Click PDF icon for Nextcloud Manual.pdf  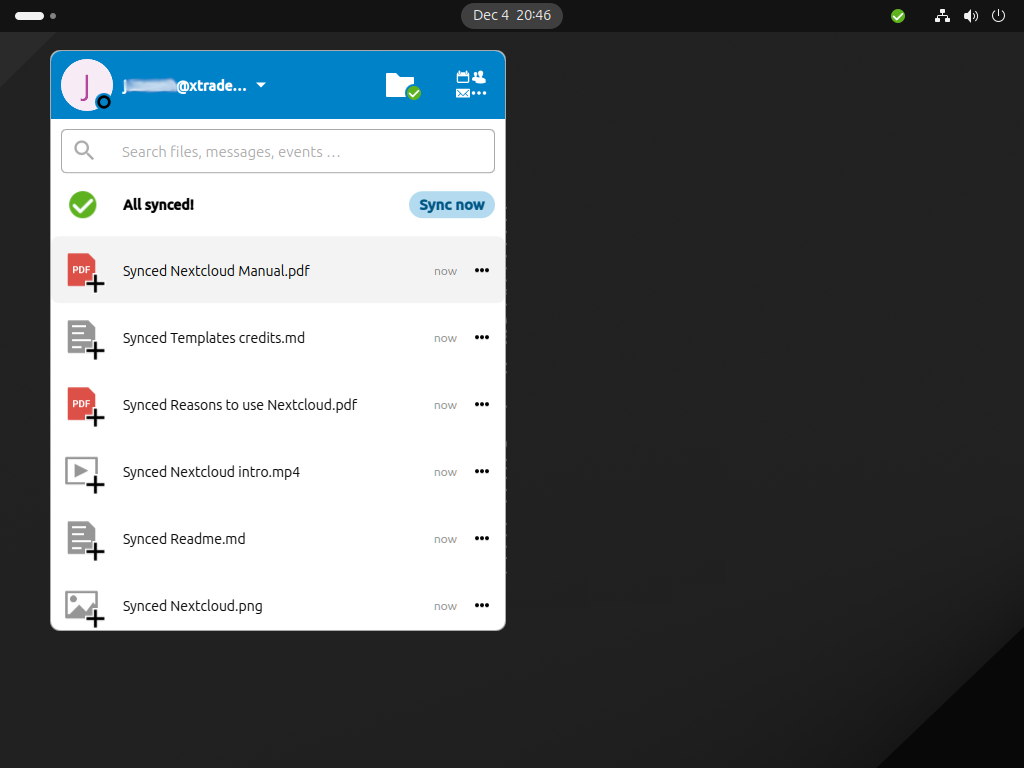(85, 272)
